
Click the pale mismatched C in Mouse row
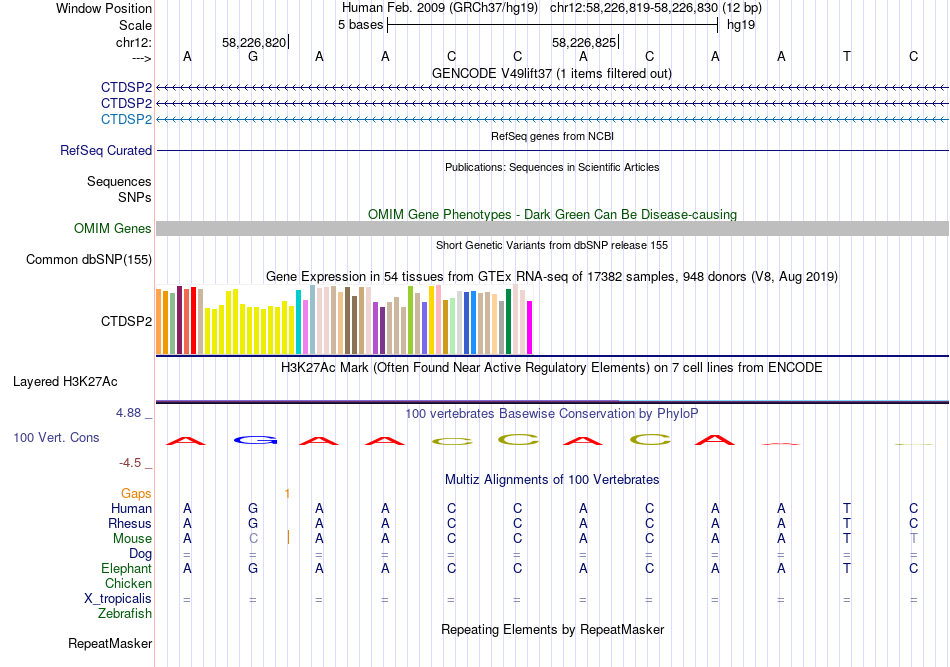click(x=253, y=539)
